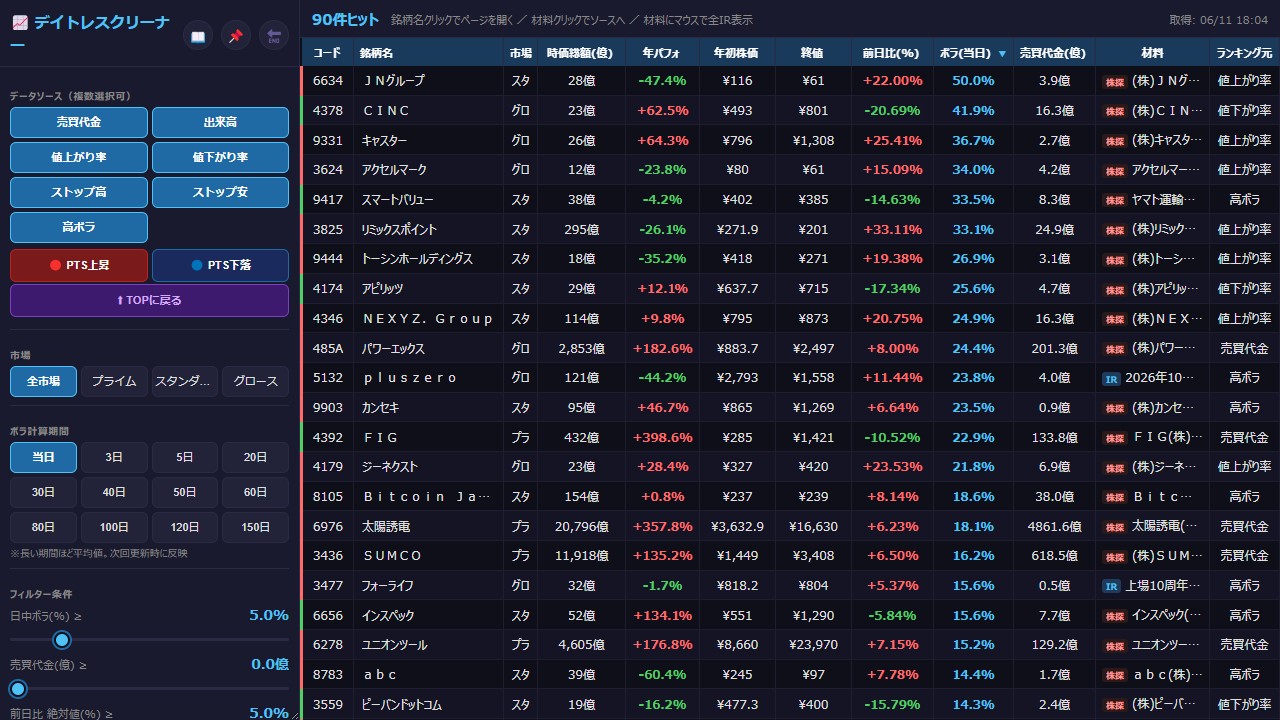This screenshot has height=720, width=1280.
Task: Click the chart logo beside デイトレスクリーナー
Action: click(20, 23)
